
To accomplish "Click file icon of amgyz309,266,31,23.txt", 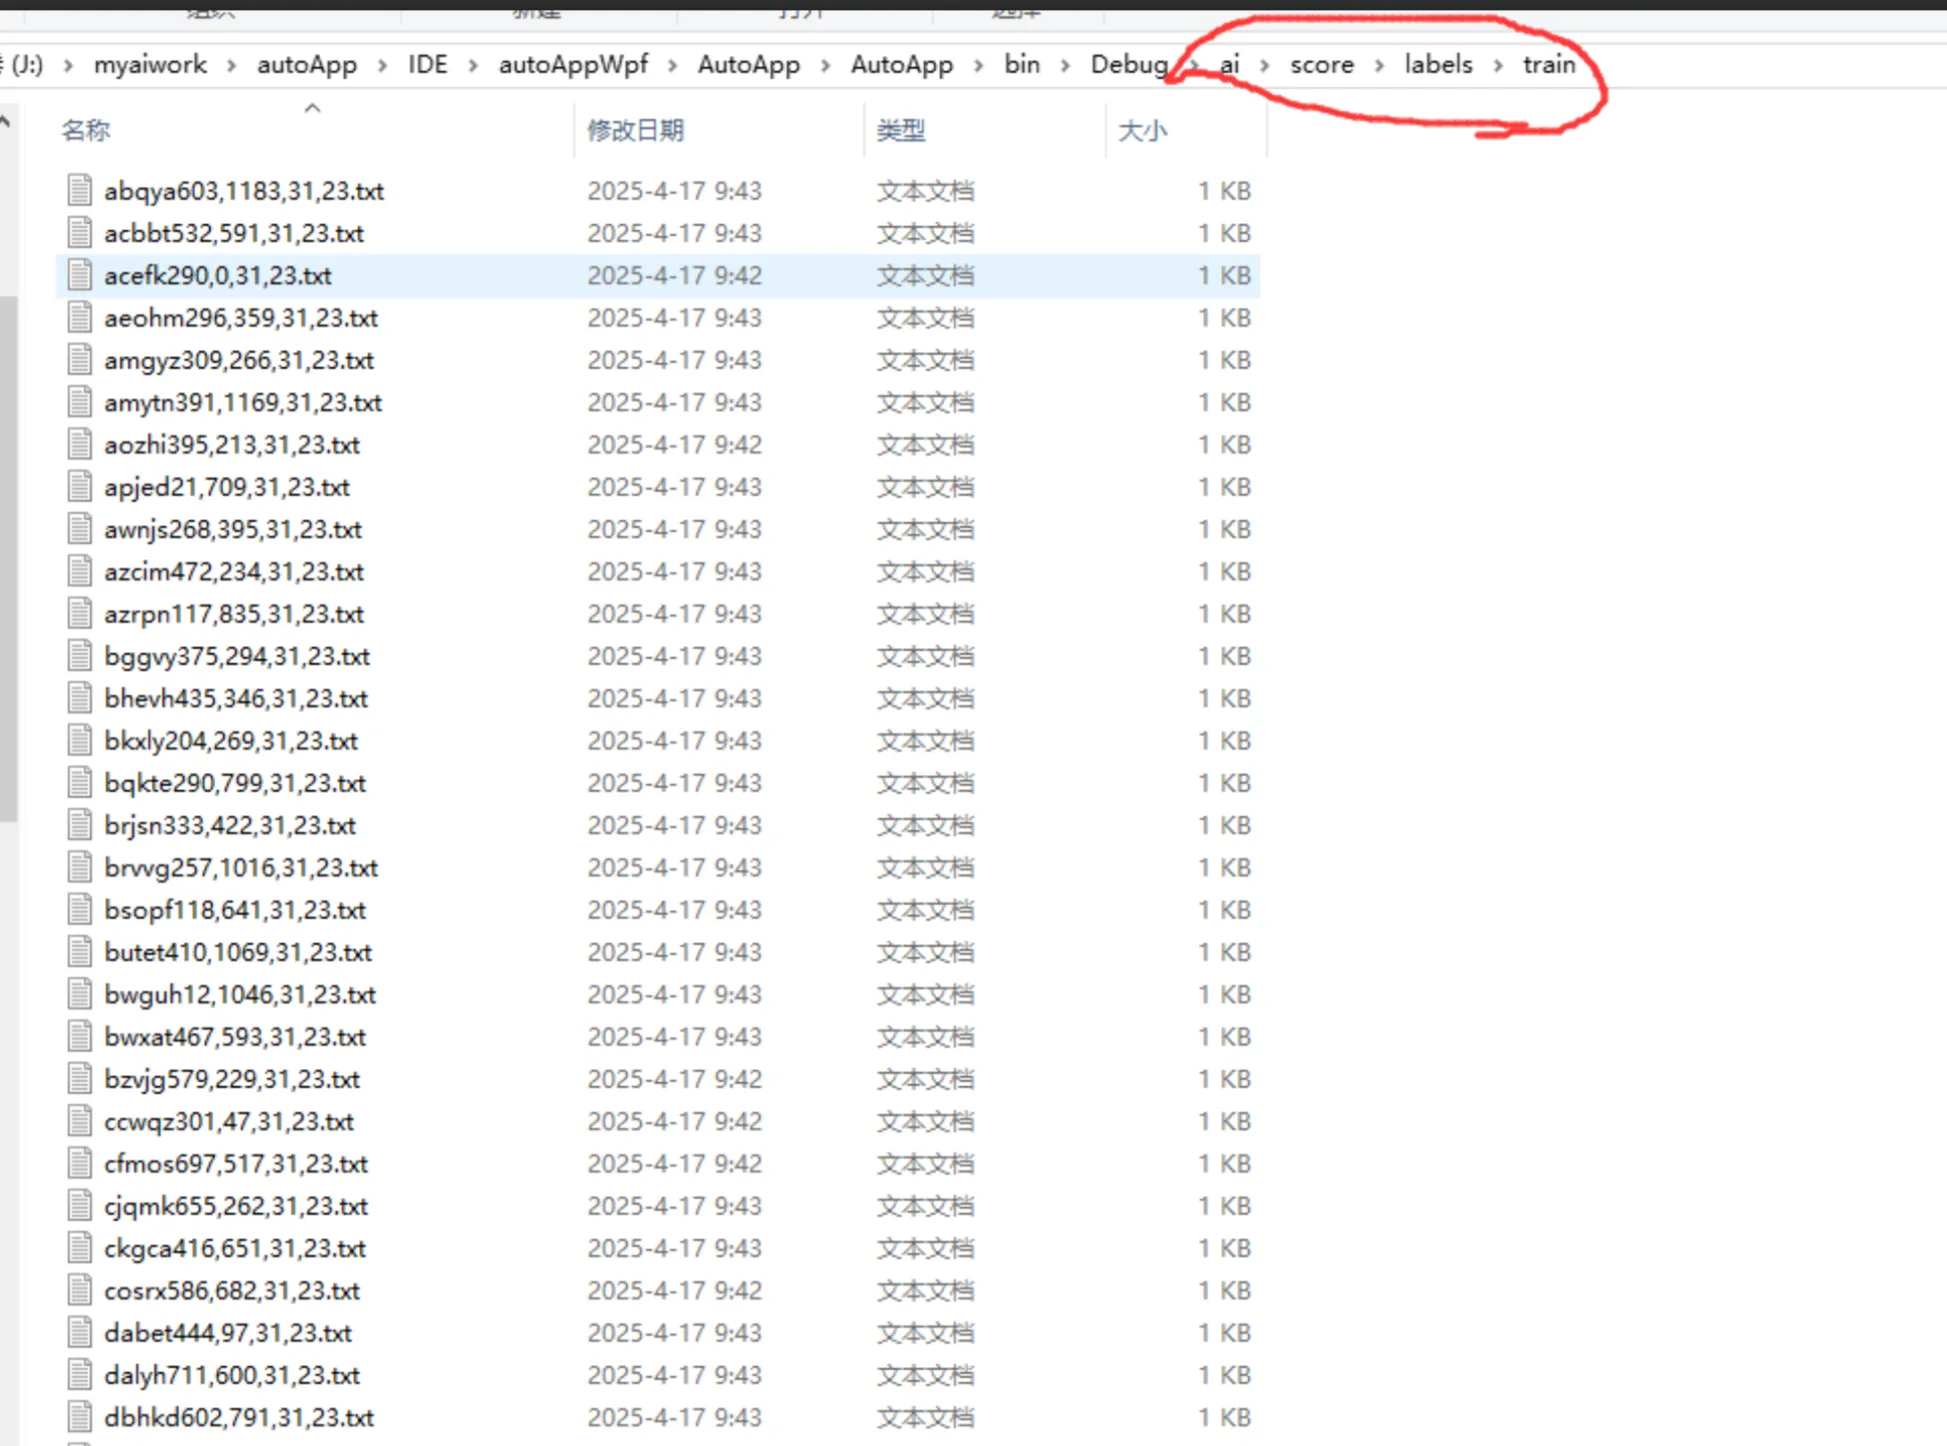I will [x=80, y=359].
